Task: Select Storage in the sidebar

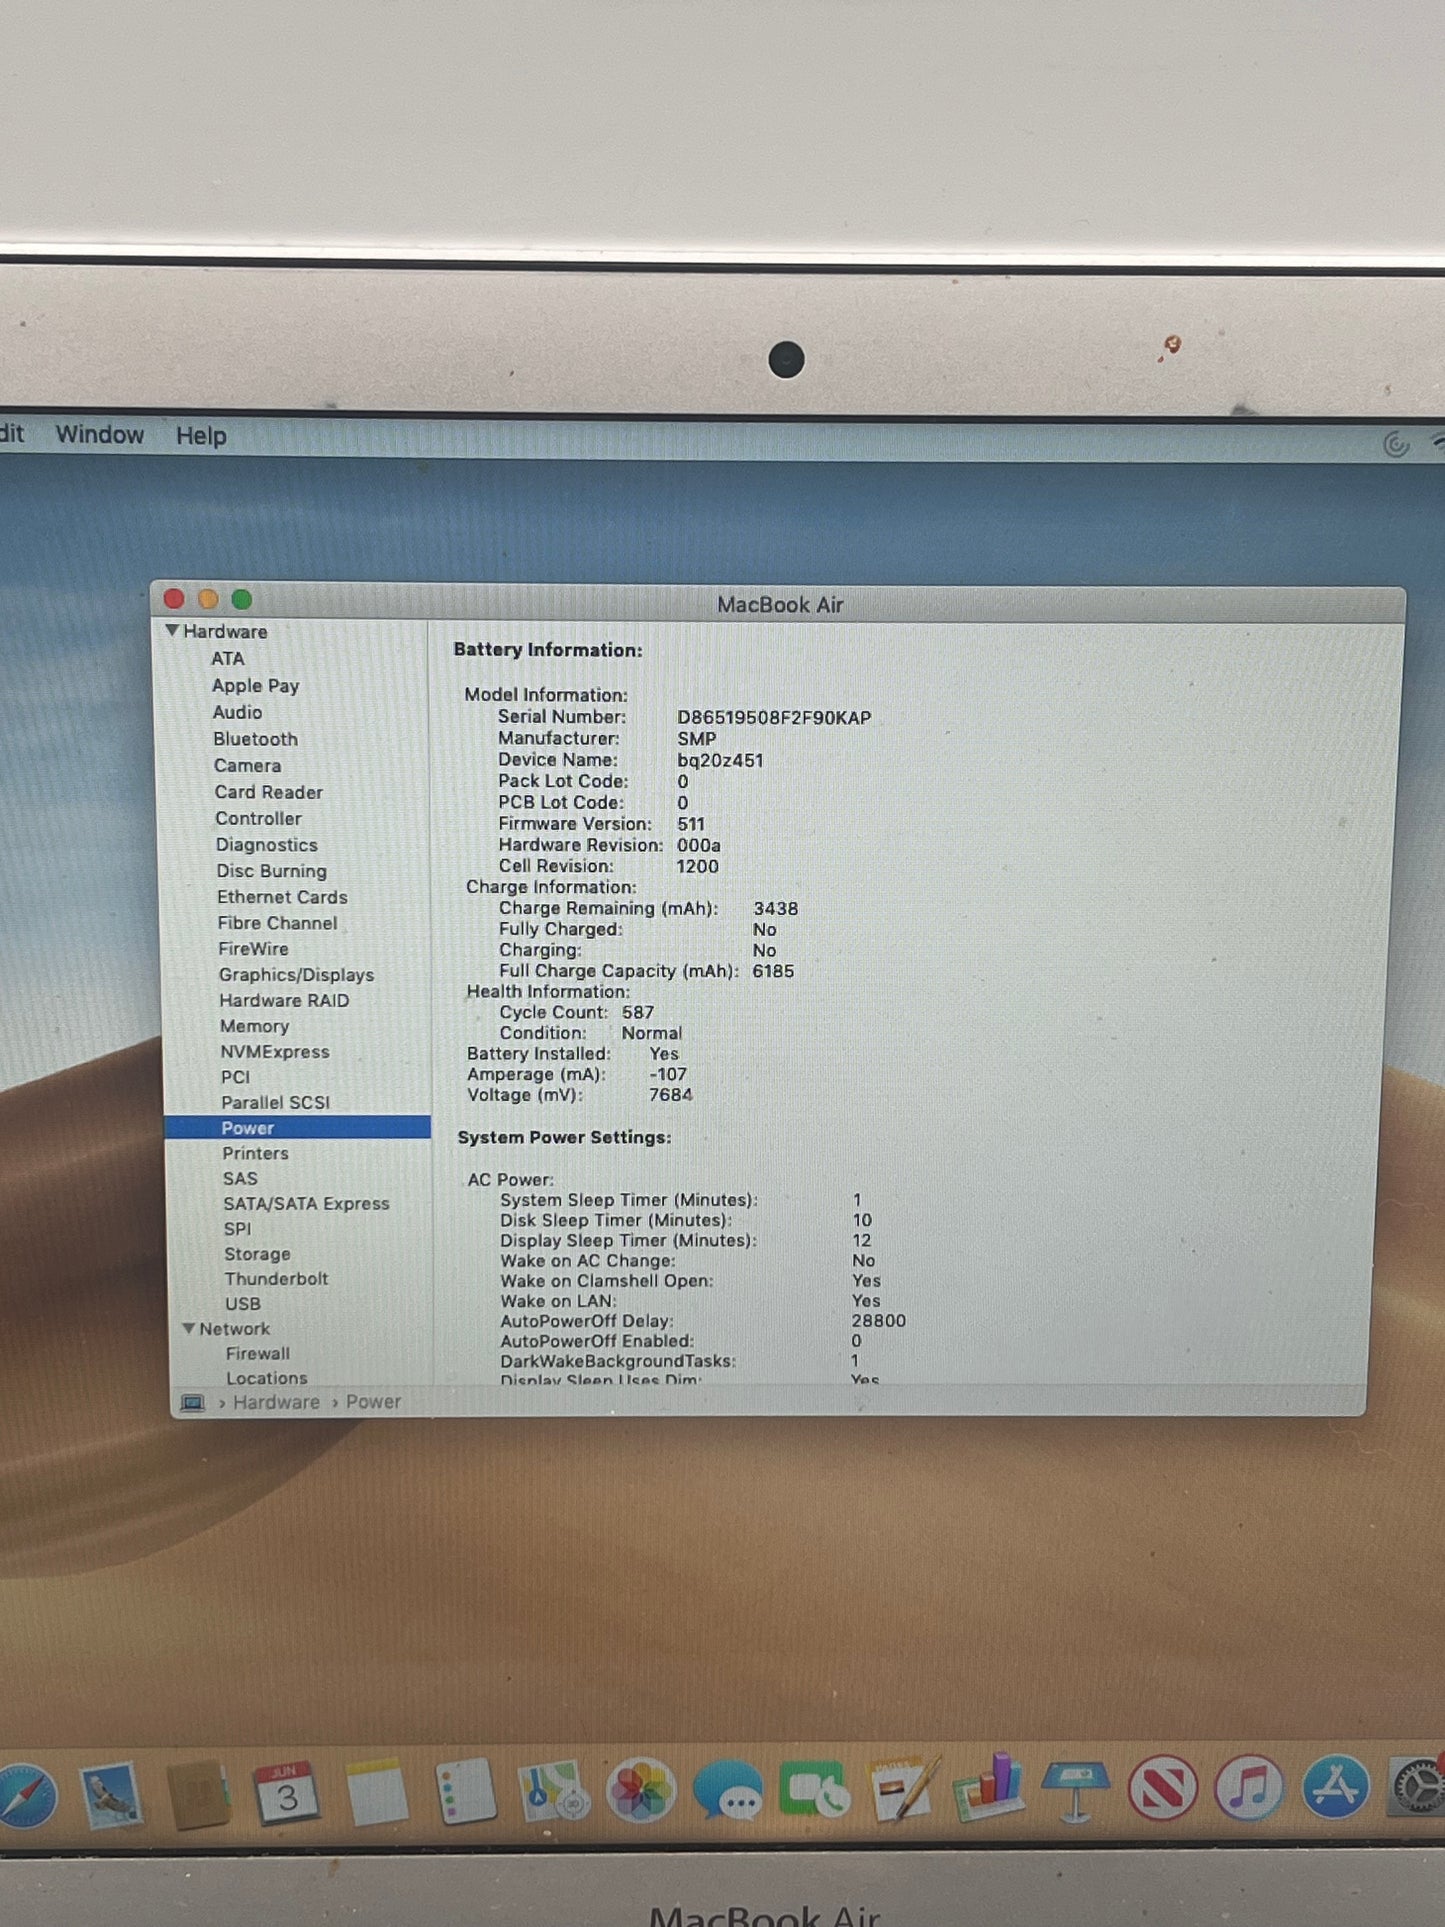Action: (x=257, y=1255)
